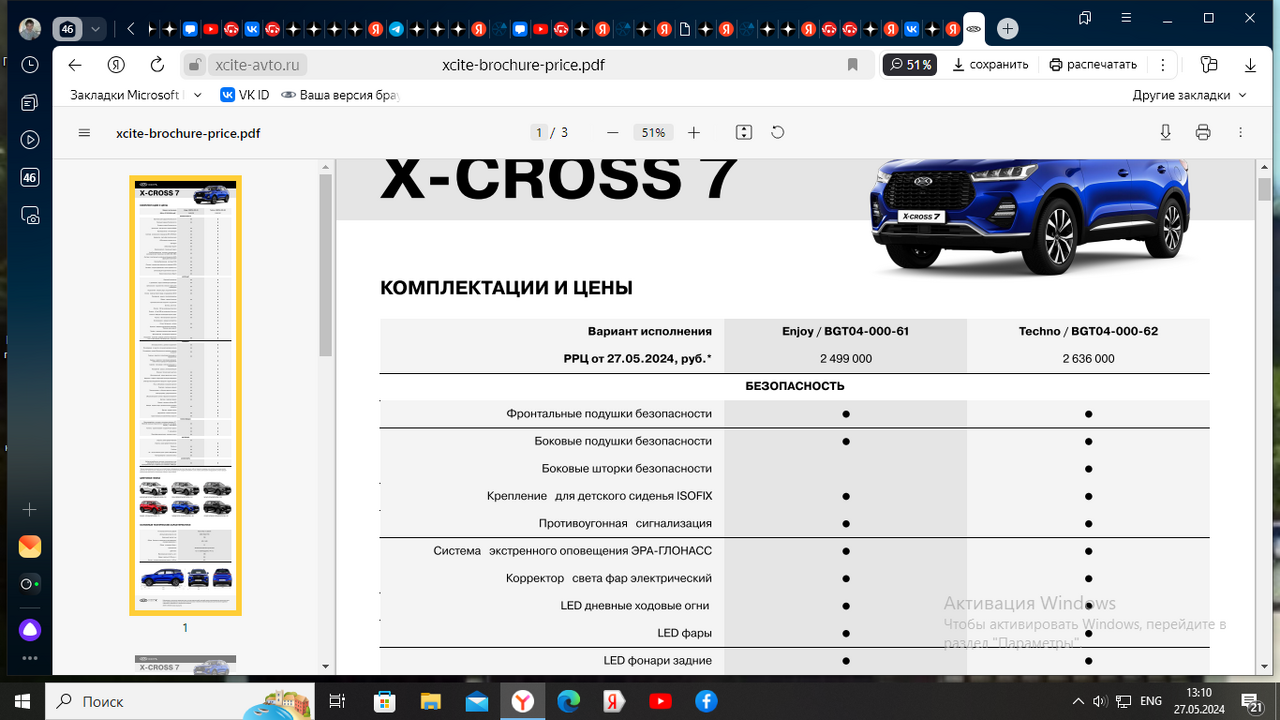Click распечатать to print the PDF
The width and height of the screenshot is (1280, 720).
(x=1093, y=65)
